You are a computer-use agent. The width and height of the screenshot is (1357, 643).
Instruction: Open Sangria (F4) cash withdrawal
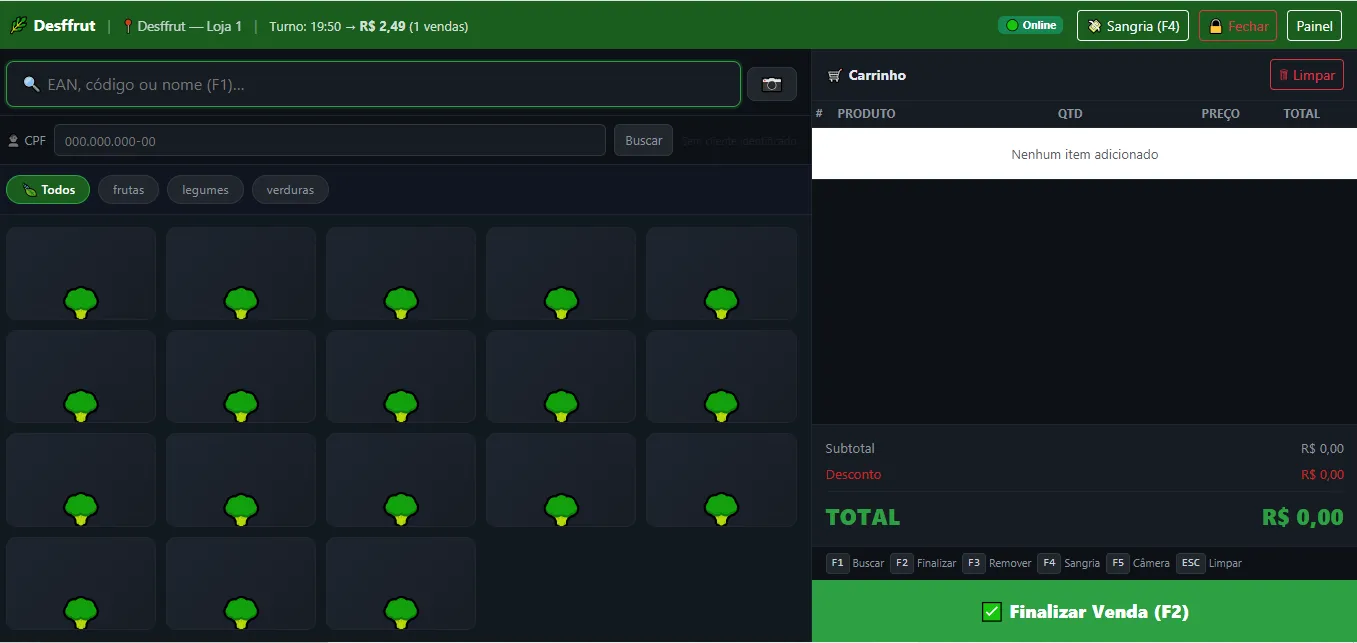[1133, 26]
